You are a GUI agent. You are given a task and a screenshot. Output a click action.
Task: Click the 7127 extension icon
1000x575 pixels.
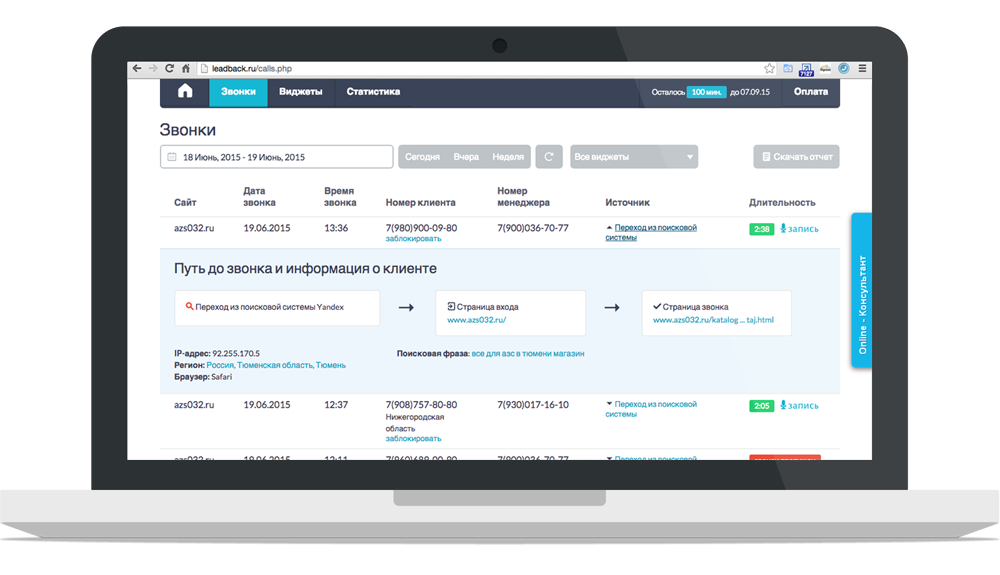coord(807,69)
